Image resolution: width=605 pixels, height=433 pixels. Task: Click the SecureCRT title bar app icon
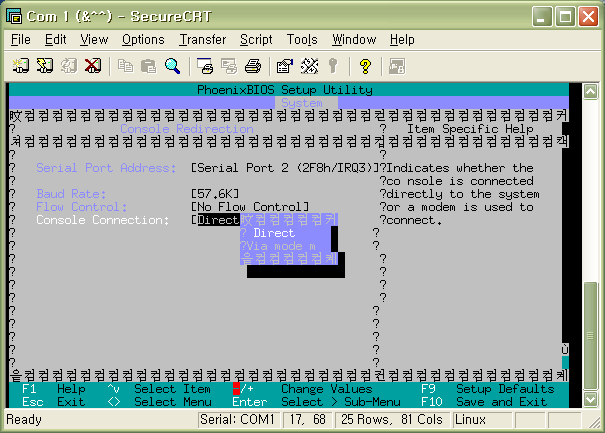click(14, 16)
